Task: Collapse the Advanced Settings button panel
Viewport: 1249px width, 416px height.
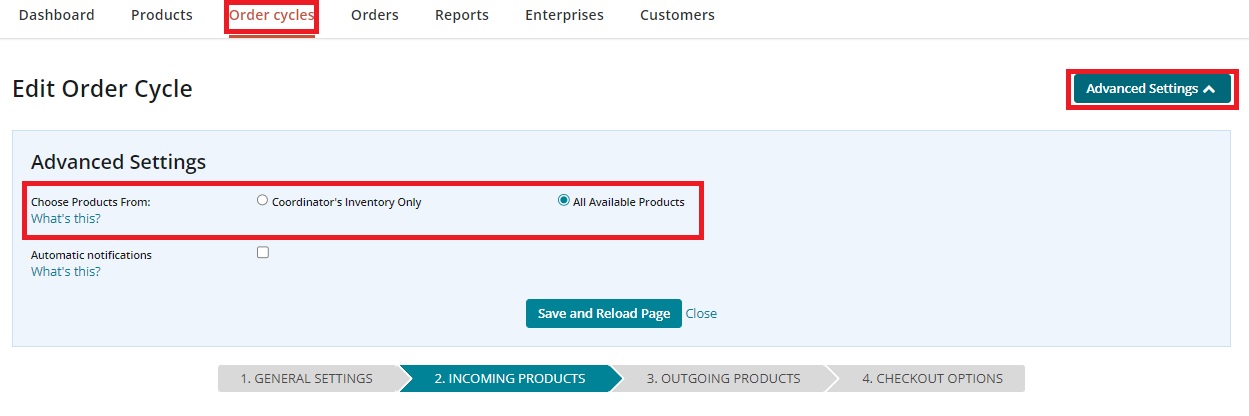Action: click(1150, 89)
